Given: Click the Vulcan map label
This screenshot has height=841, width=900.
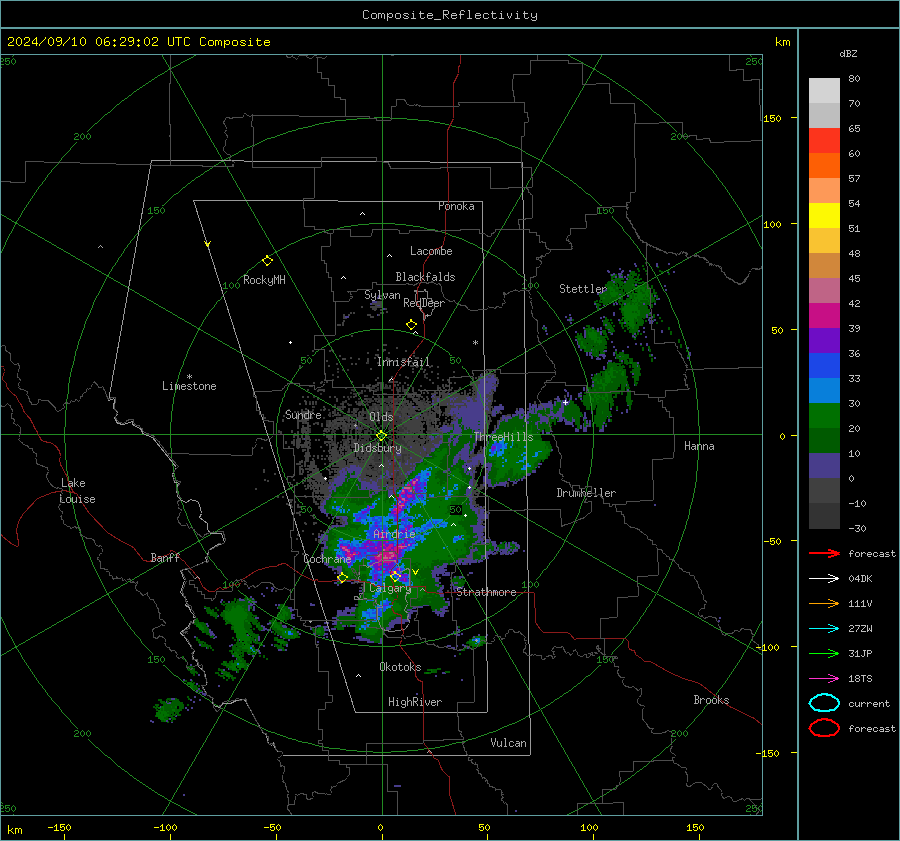Looking at the screenshot, I should click(x=508, y=743).
